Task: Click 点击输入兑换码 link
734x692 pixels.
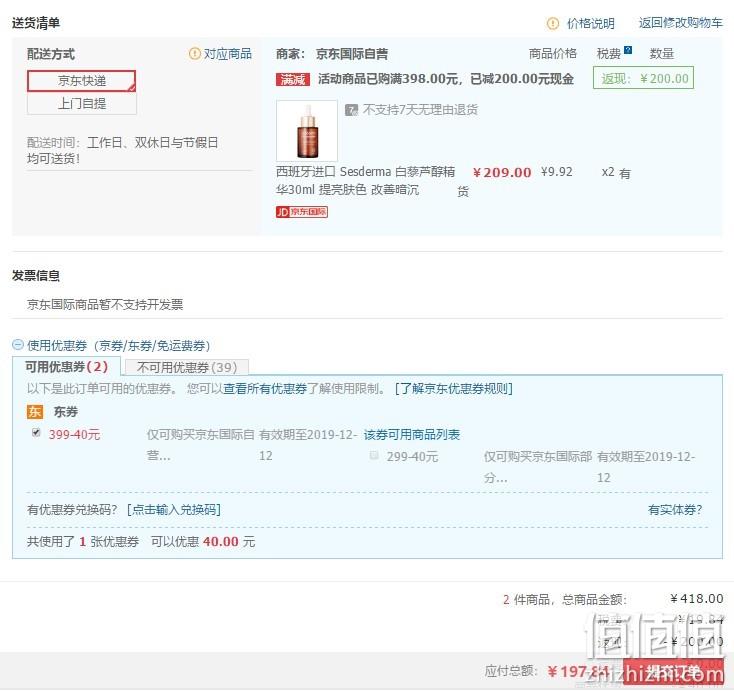Action: [174, 509]
